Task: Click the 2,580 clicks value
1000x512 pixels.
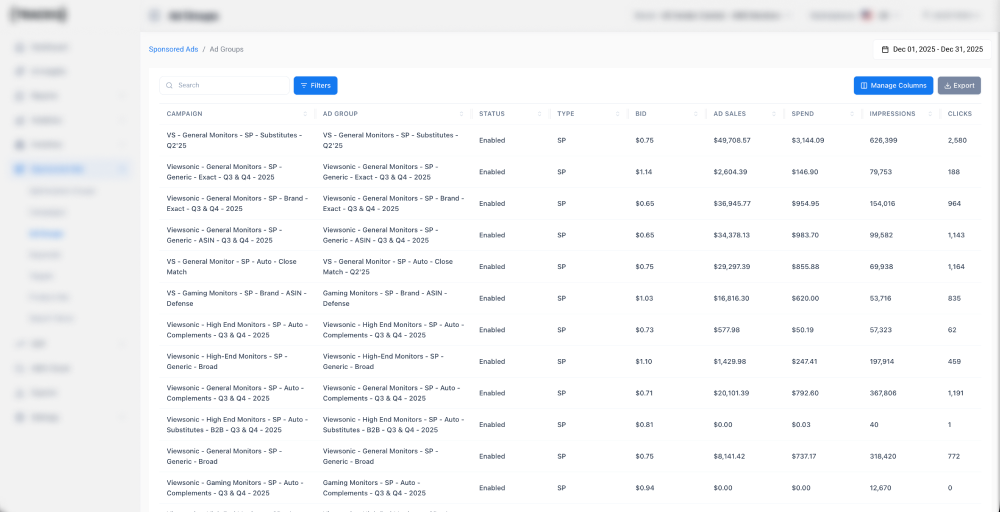Action: pyautogui.click(x=958, y=140)
